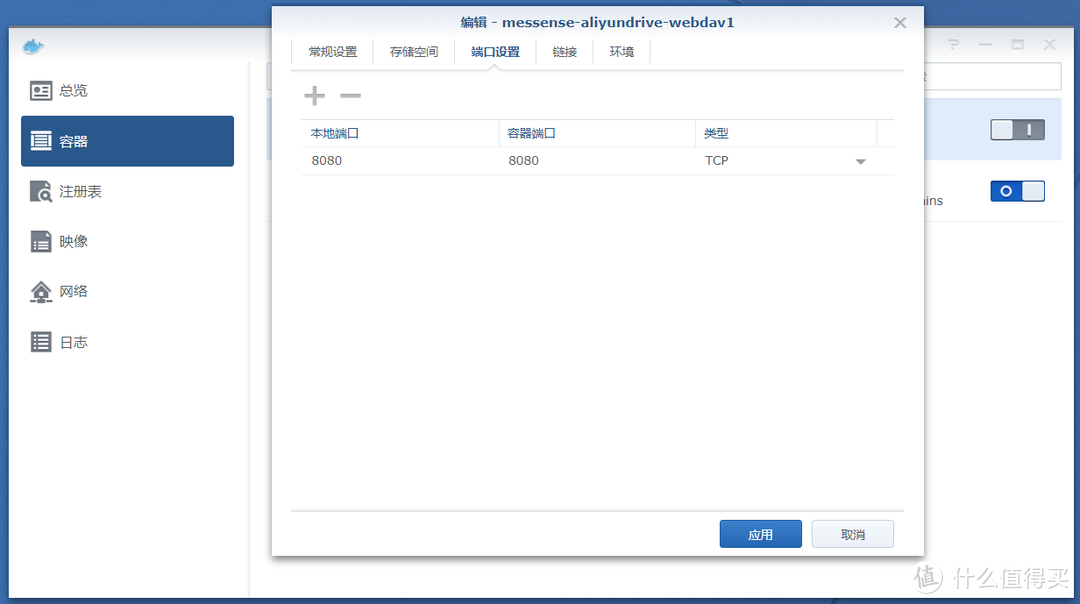The image size is (1080, 604).
Task: Toggle the second container blue power switch
Action: (1017, 191)
